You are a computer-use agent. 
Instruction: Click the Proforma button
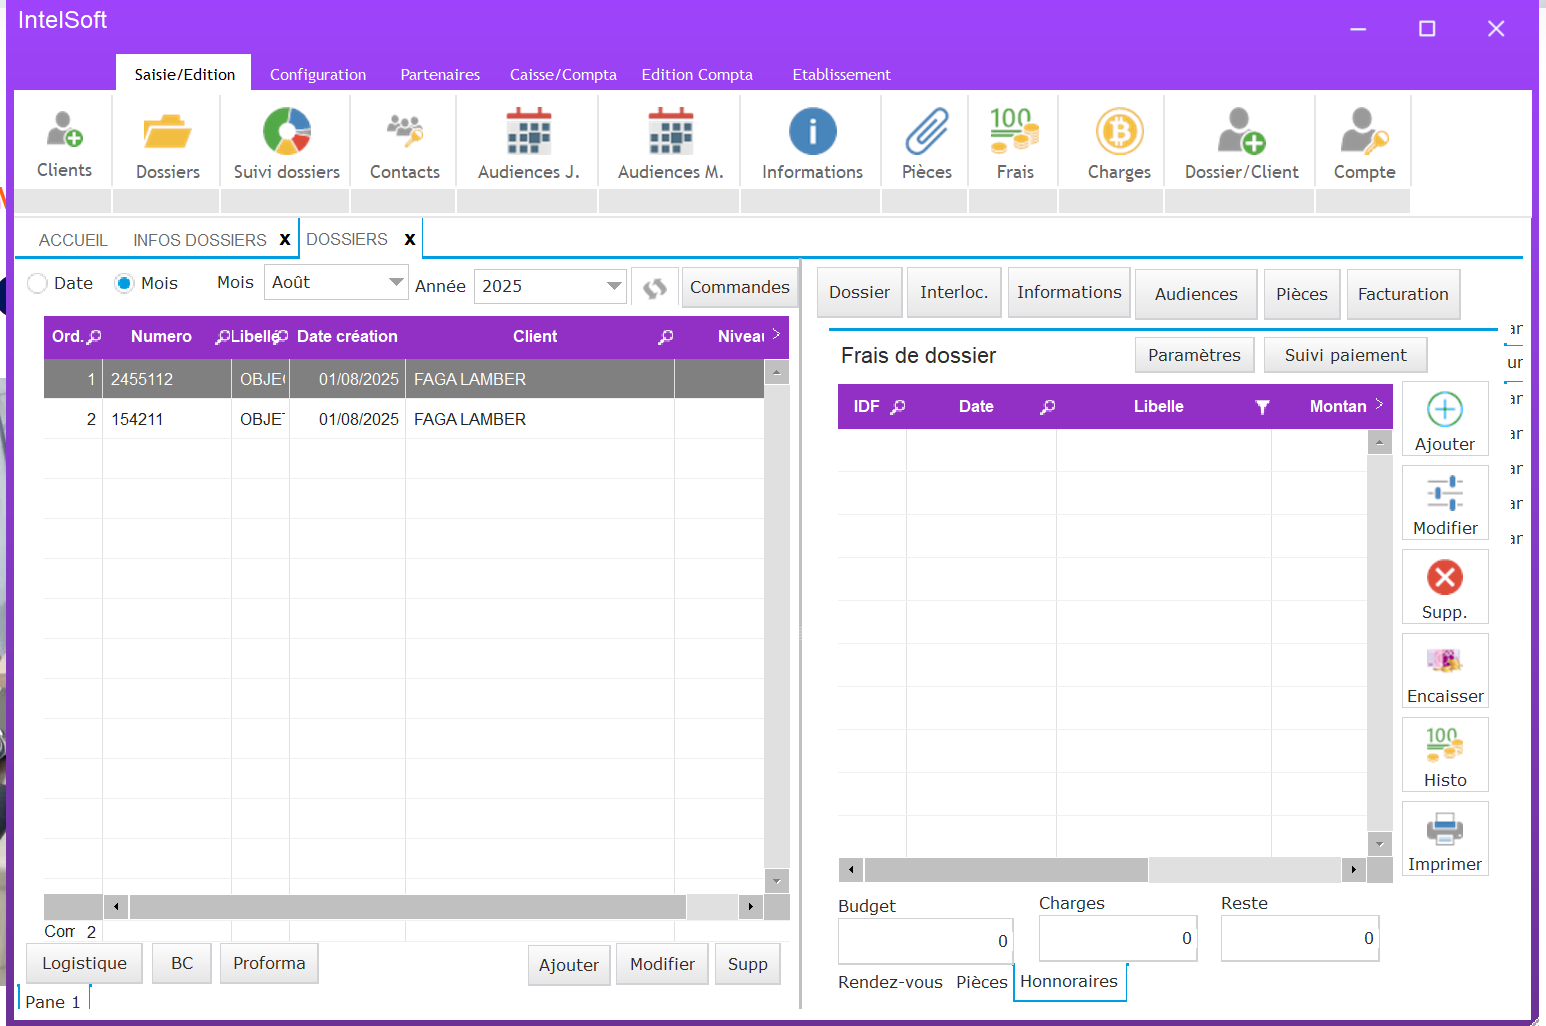tap(269, 963)
